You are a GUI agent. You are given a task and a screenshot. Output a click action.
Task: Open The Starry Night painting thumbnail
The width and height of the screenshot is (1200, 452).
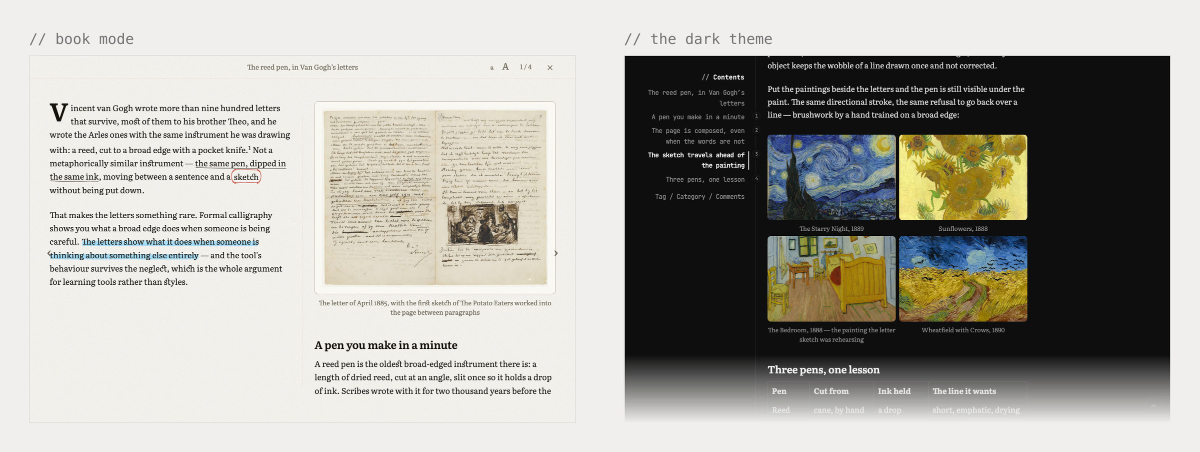pos(831,177)
